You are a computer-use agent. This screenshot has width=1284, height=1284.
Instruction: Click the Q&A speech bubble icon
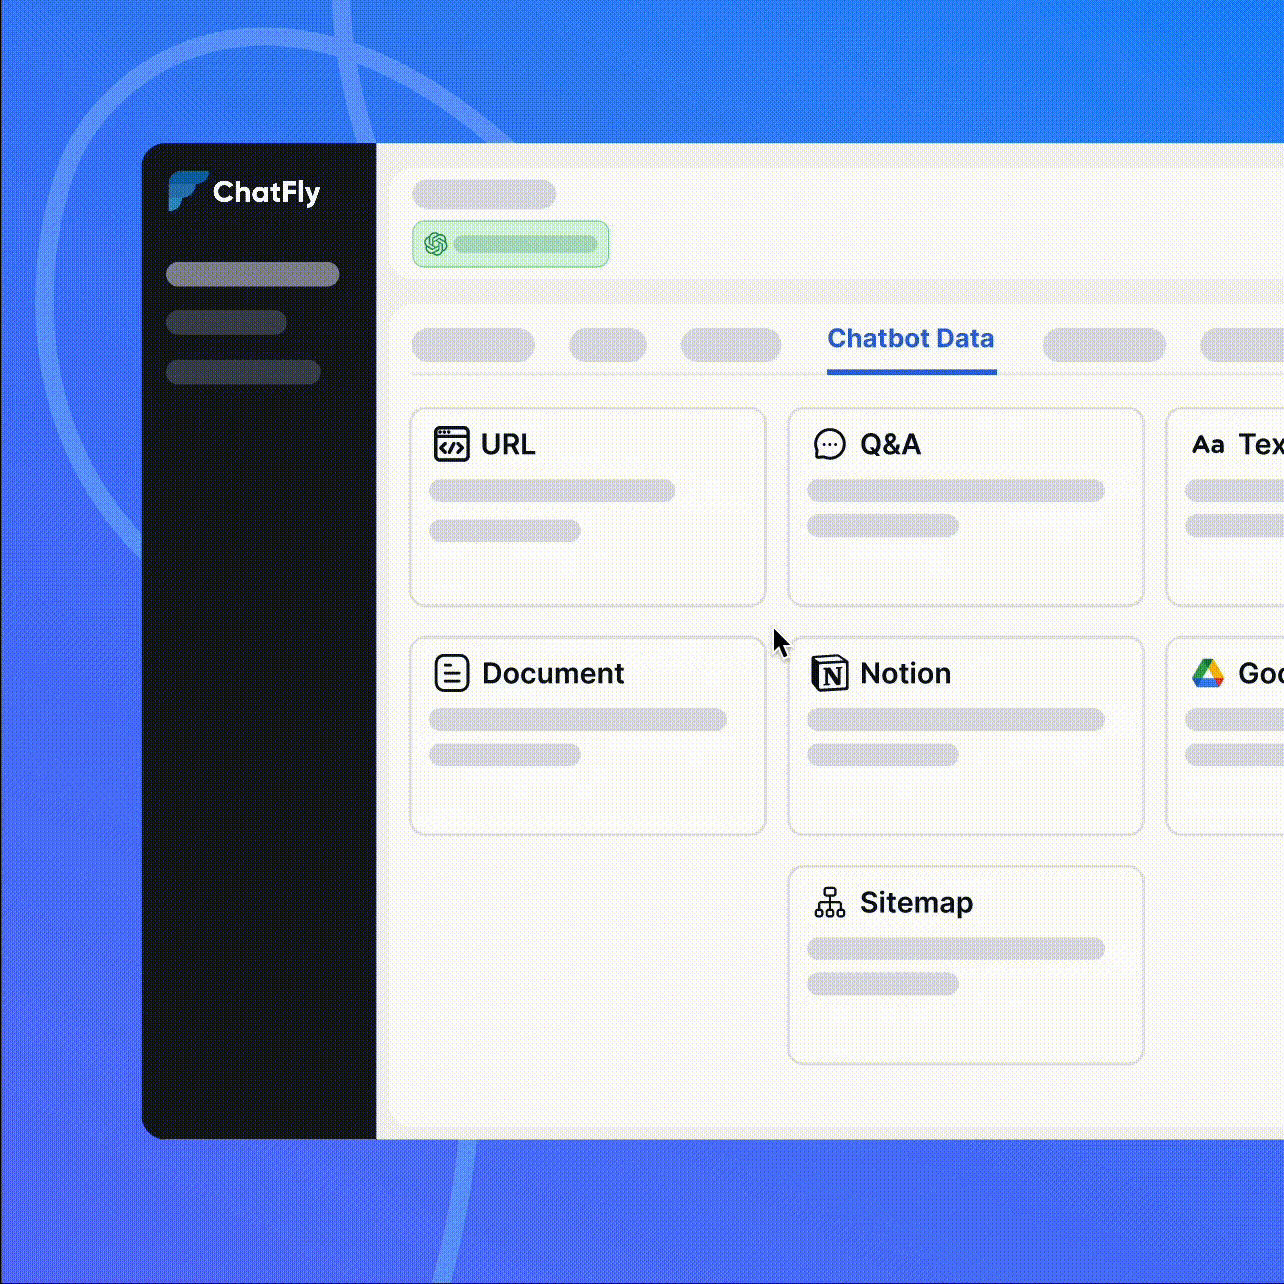tap(829, 443)
